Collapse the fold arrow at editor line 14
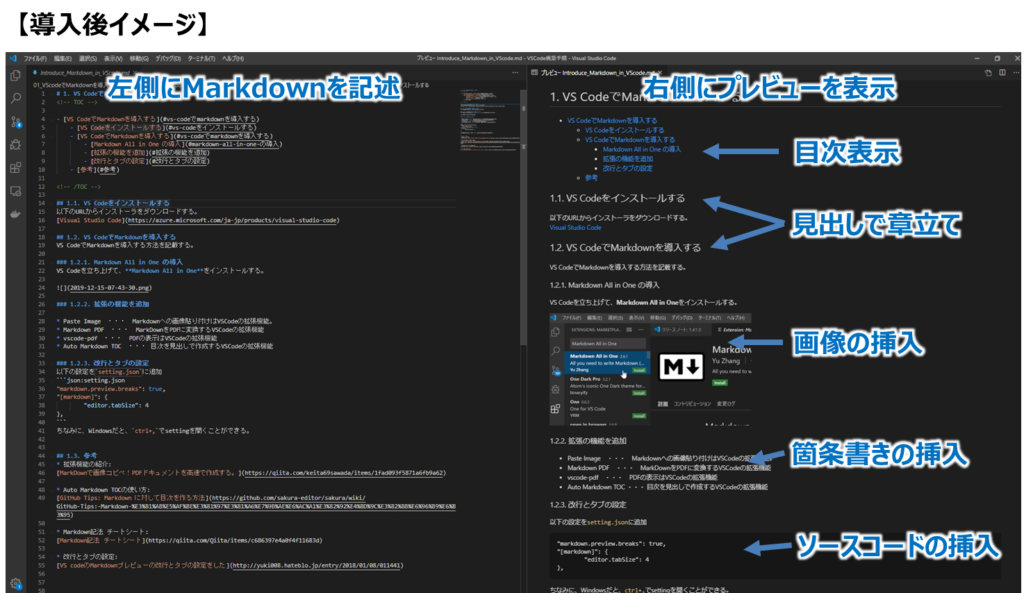The height and width of the screenshot is (593, 1024). [52, 203]
